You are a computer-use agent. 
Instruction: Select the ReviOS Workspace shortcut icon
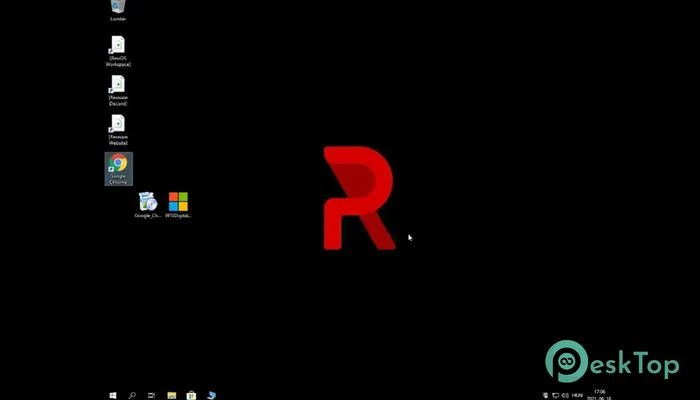click(118, 51)
